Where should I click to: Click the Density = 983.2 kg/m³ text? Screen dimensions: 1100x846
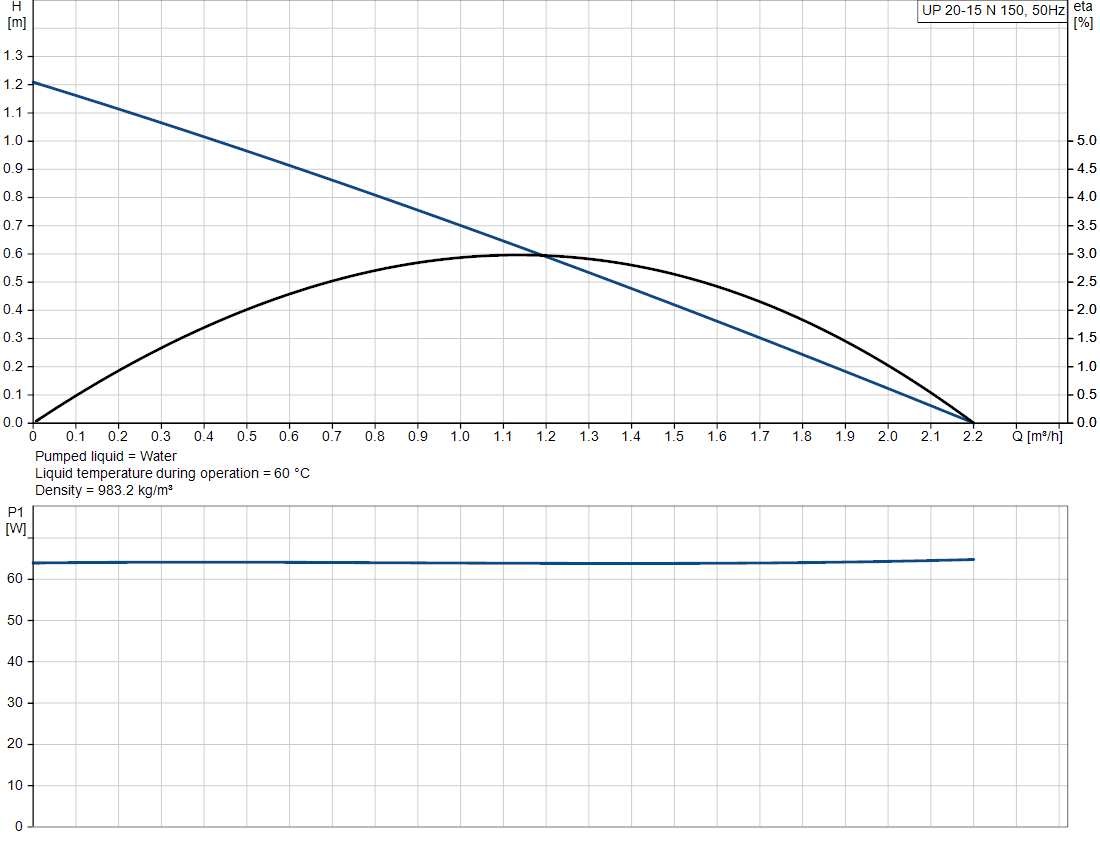click(x=104, y=490)
